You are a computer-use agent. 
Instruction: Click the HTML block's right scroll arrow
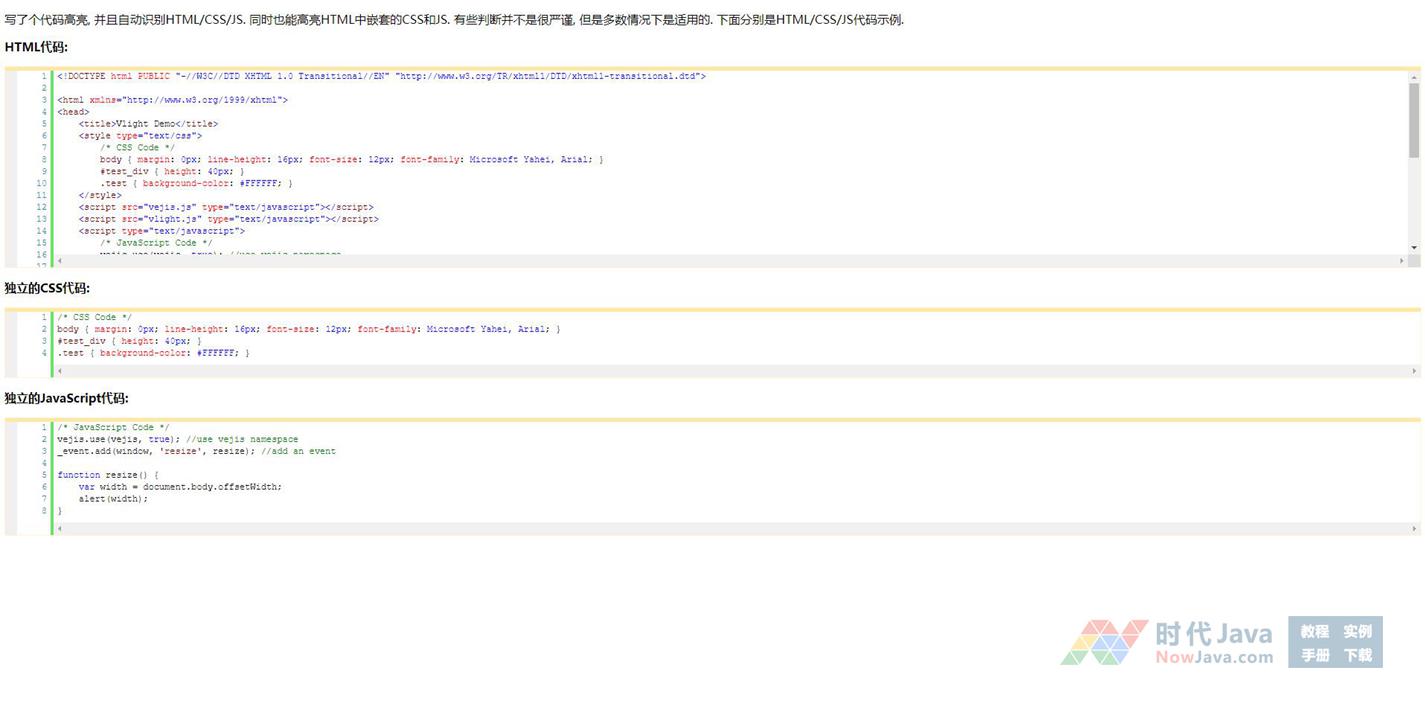point(1401,261)
